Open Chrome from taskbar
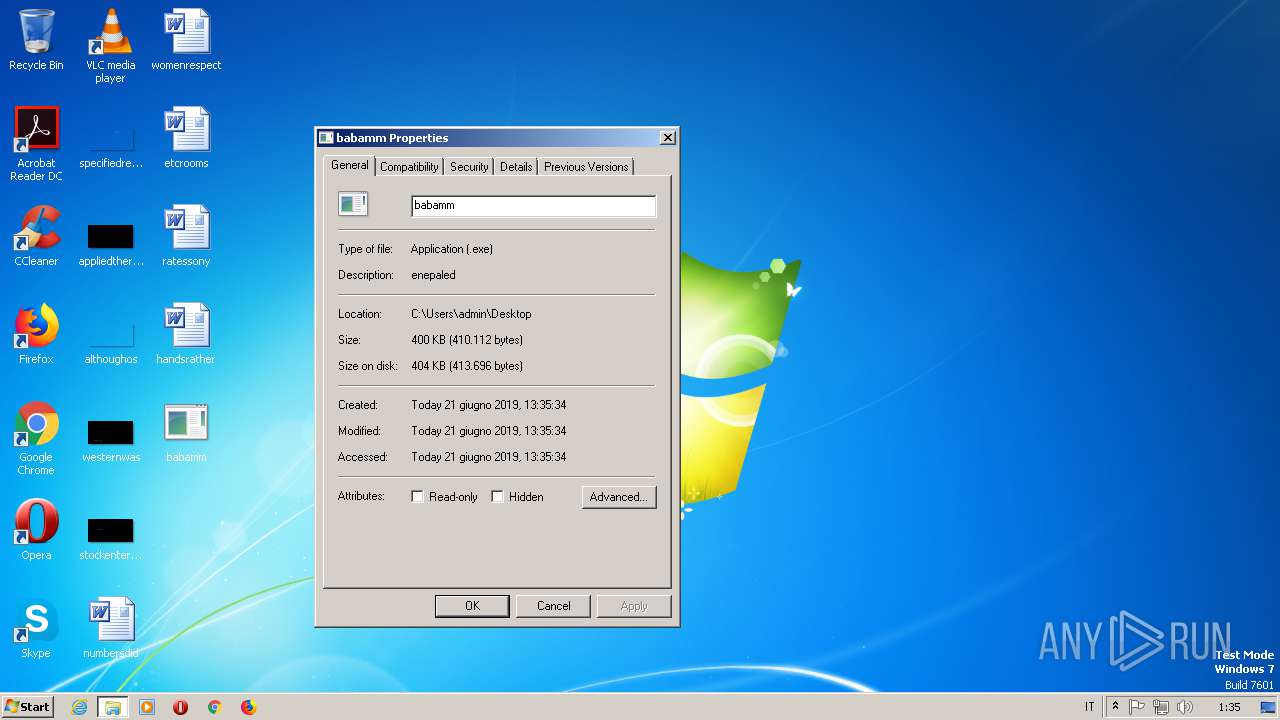 214,707
